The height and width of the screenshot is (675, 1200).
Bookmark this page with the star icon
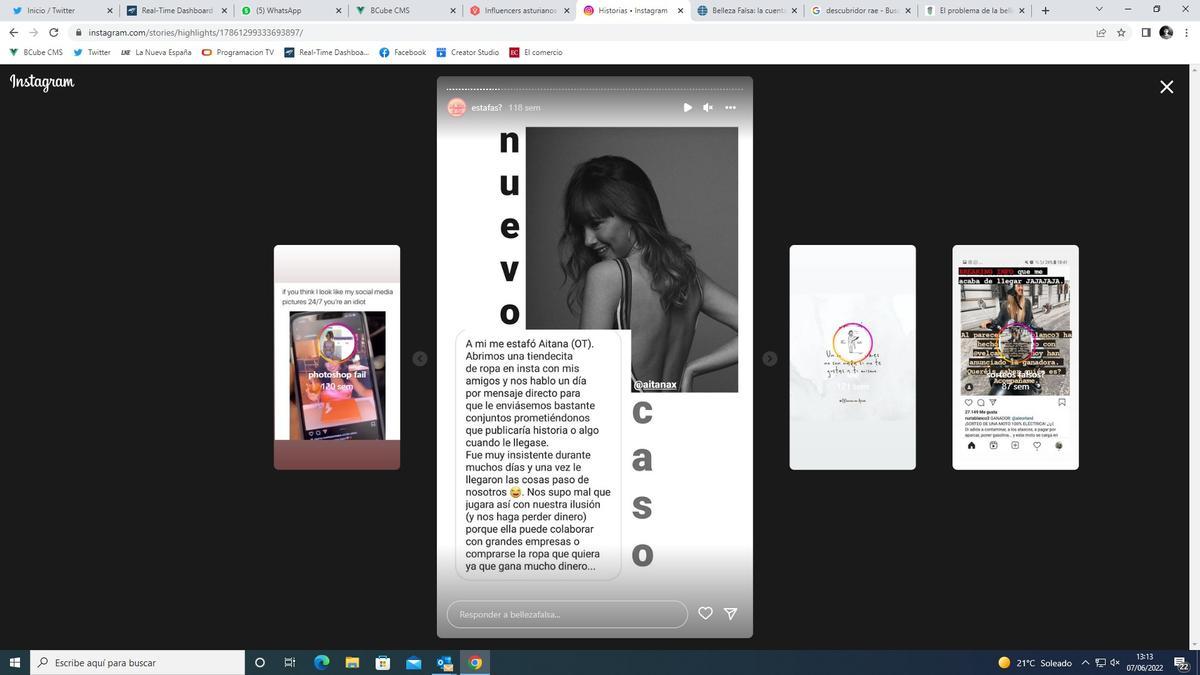pyautogui.click(x=1122, y=31)
